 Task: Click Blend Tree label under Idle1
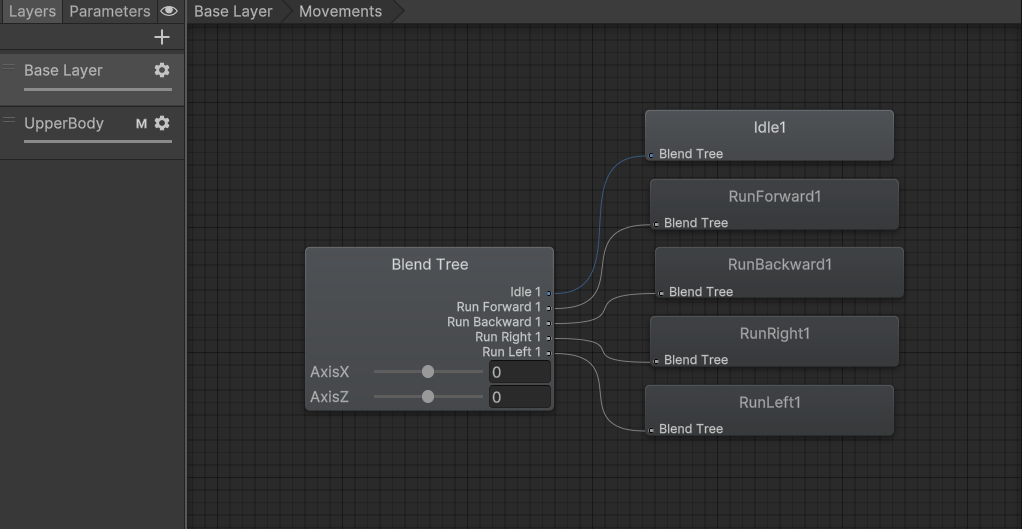691,154
